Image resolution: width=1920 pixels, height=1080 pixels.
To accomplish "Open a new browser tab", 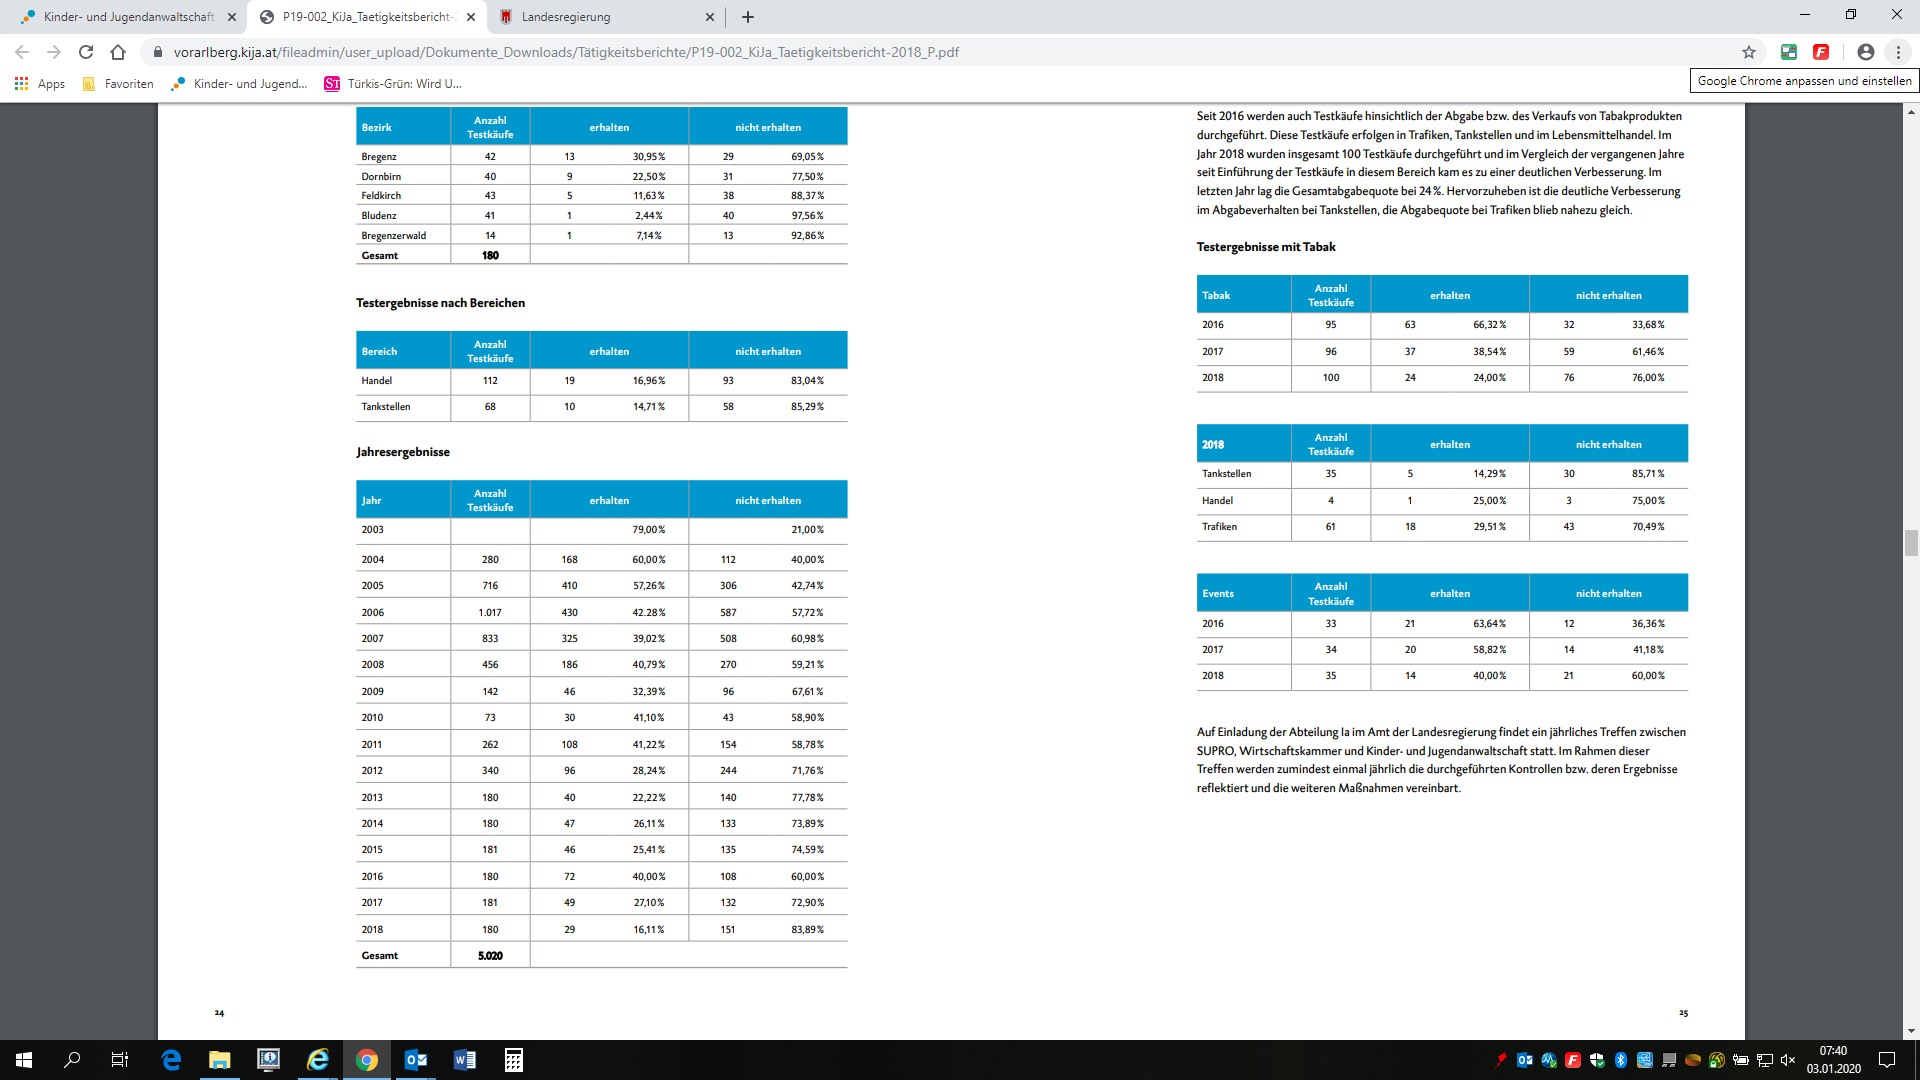I will tap(748, 17).
